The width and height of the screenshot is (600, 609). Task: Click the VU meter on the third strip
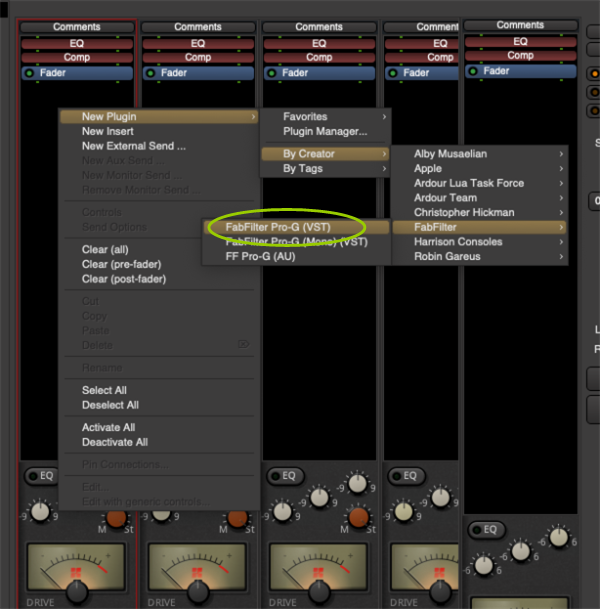pos(318,566)
